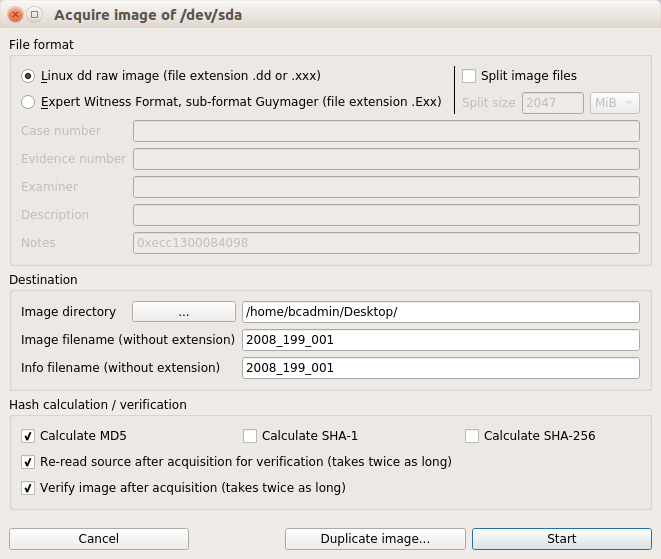Click the Evidence number field
661x559 pixels.
[x=386, y=159]
